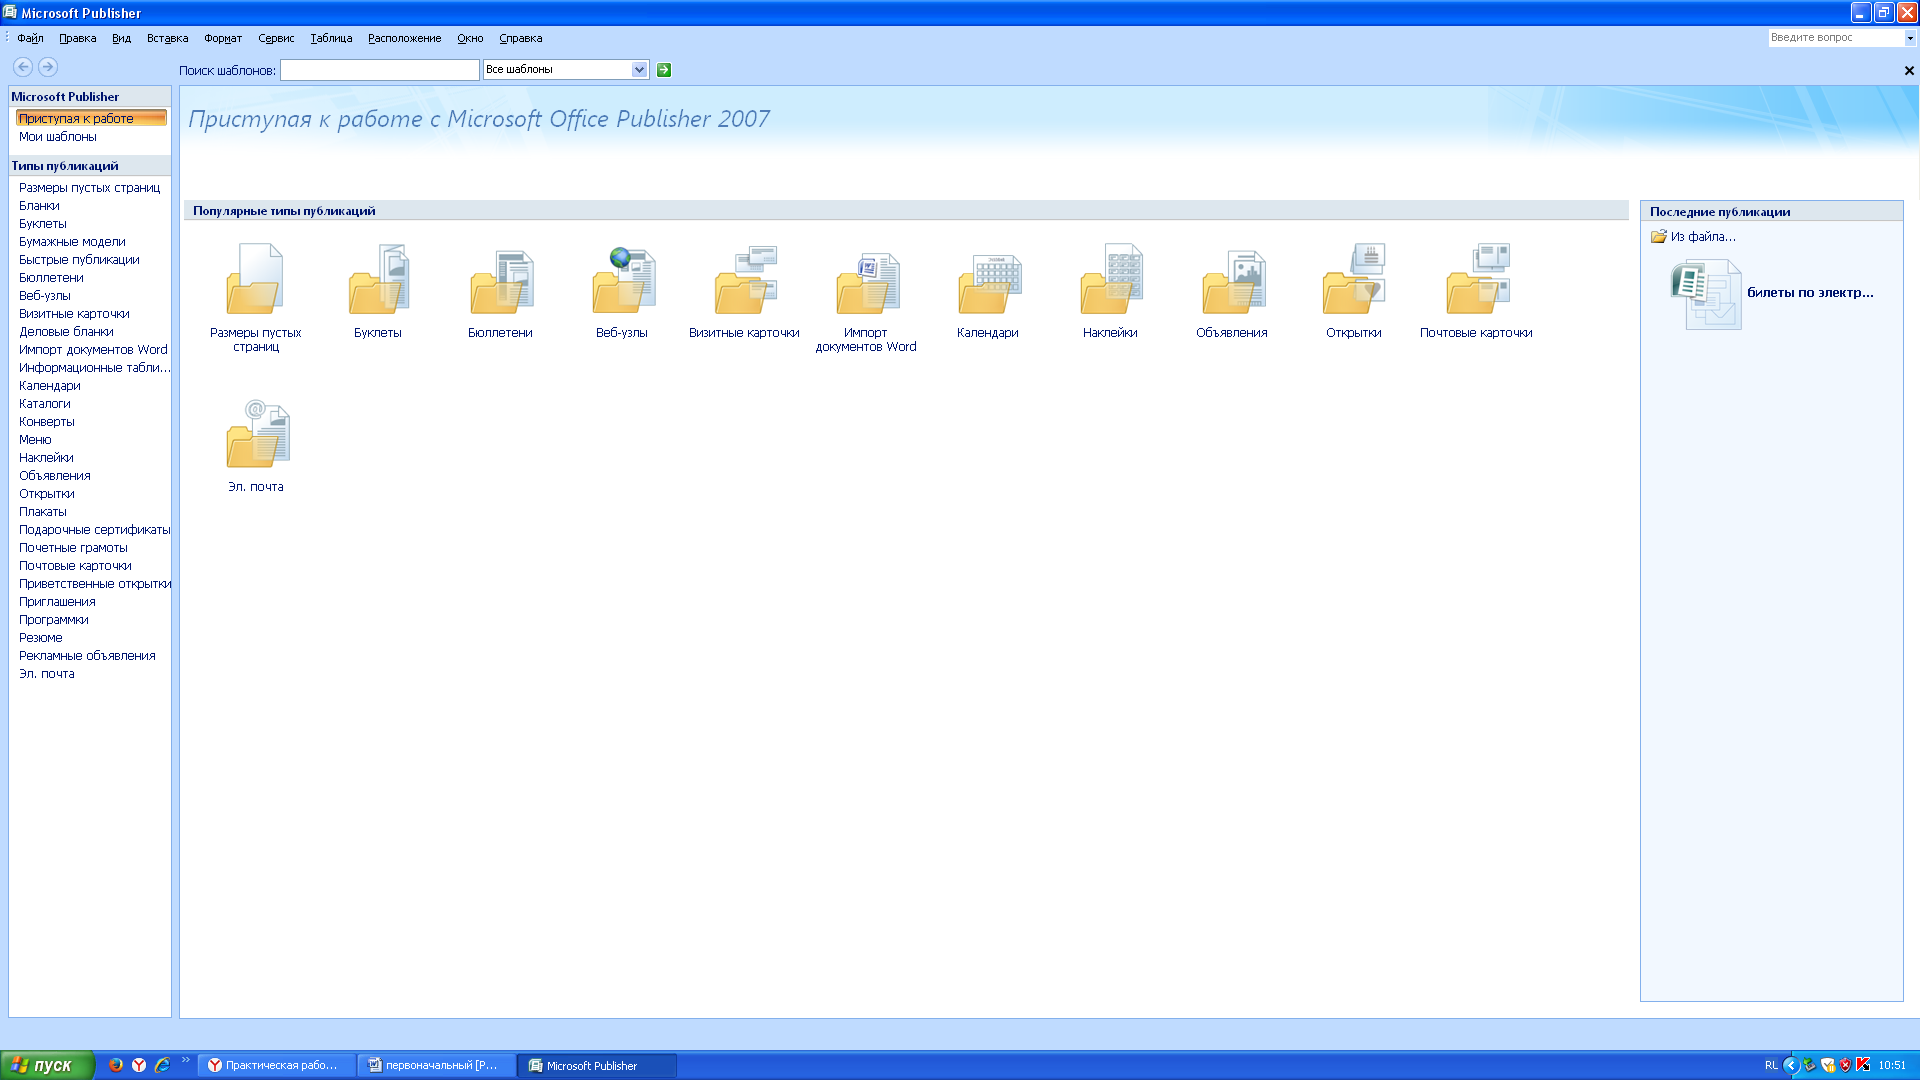This screenshot has height=1080, width=1920.
Task: Select Меню in publication types list
Action: tap(35, 440)
